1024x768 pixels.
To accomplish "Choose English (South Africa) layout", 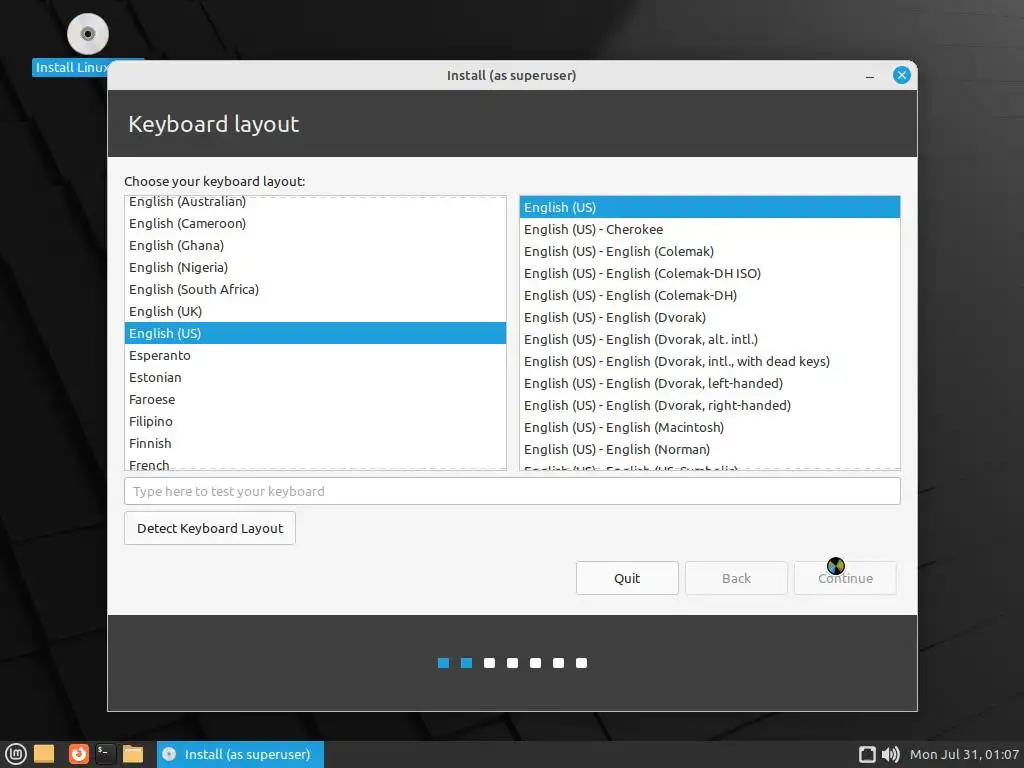I will pos(315,289).
